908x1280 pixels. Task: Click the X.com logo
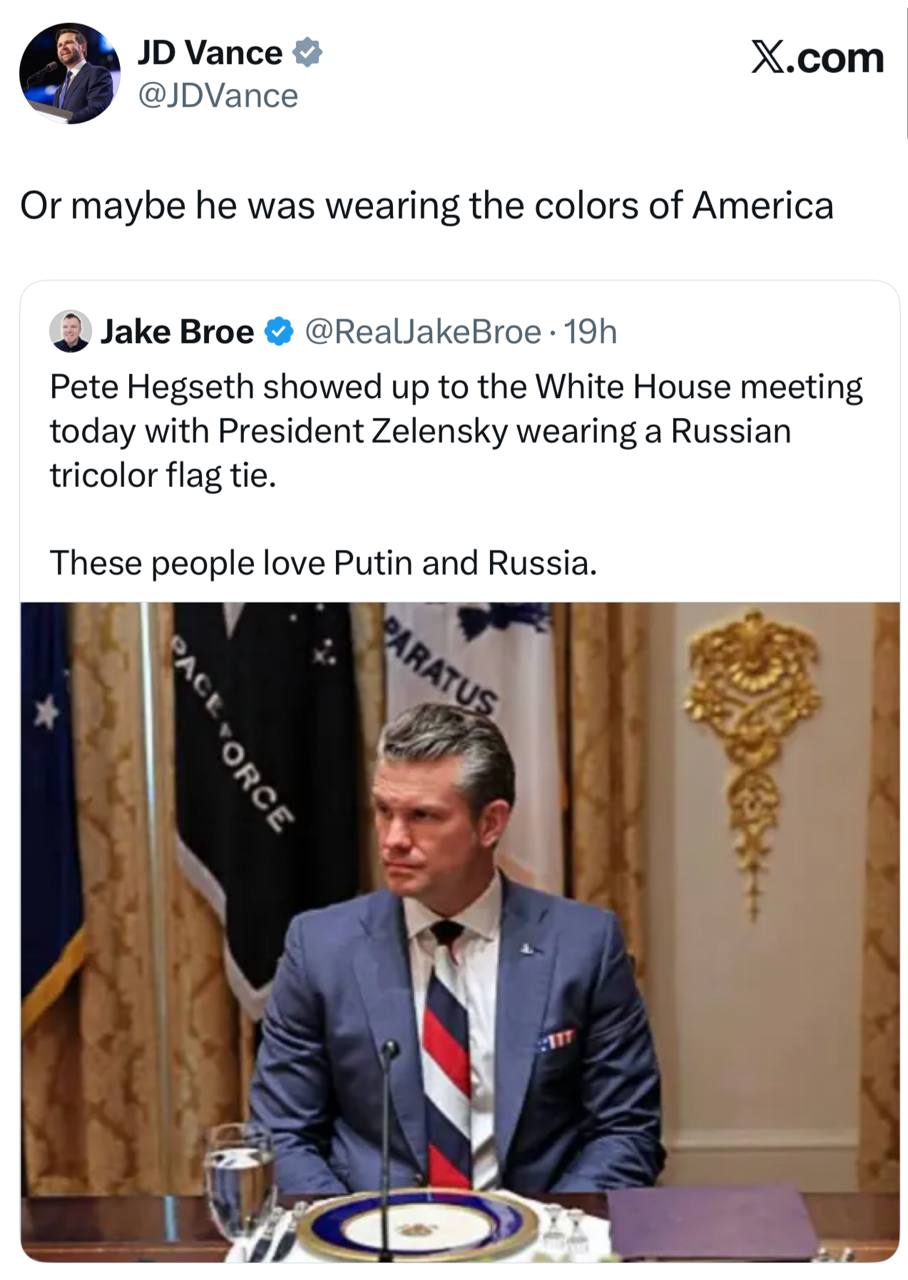click(817, 58)
